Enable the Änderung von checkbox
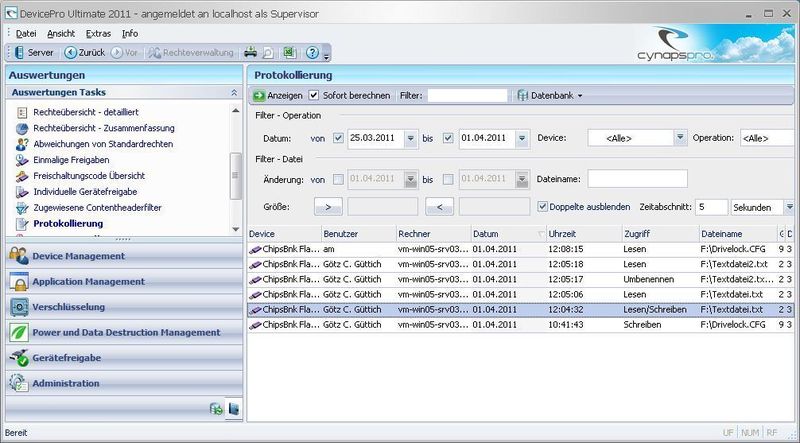800x443 pixels. 338,179
